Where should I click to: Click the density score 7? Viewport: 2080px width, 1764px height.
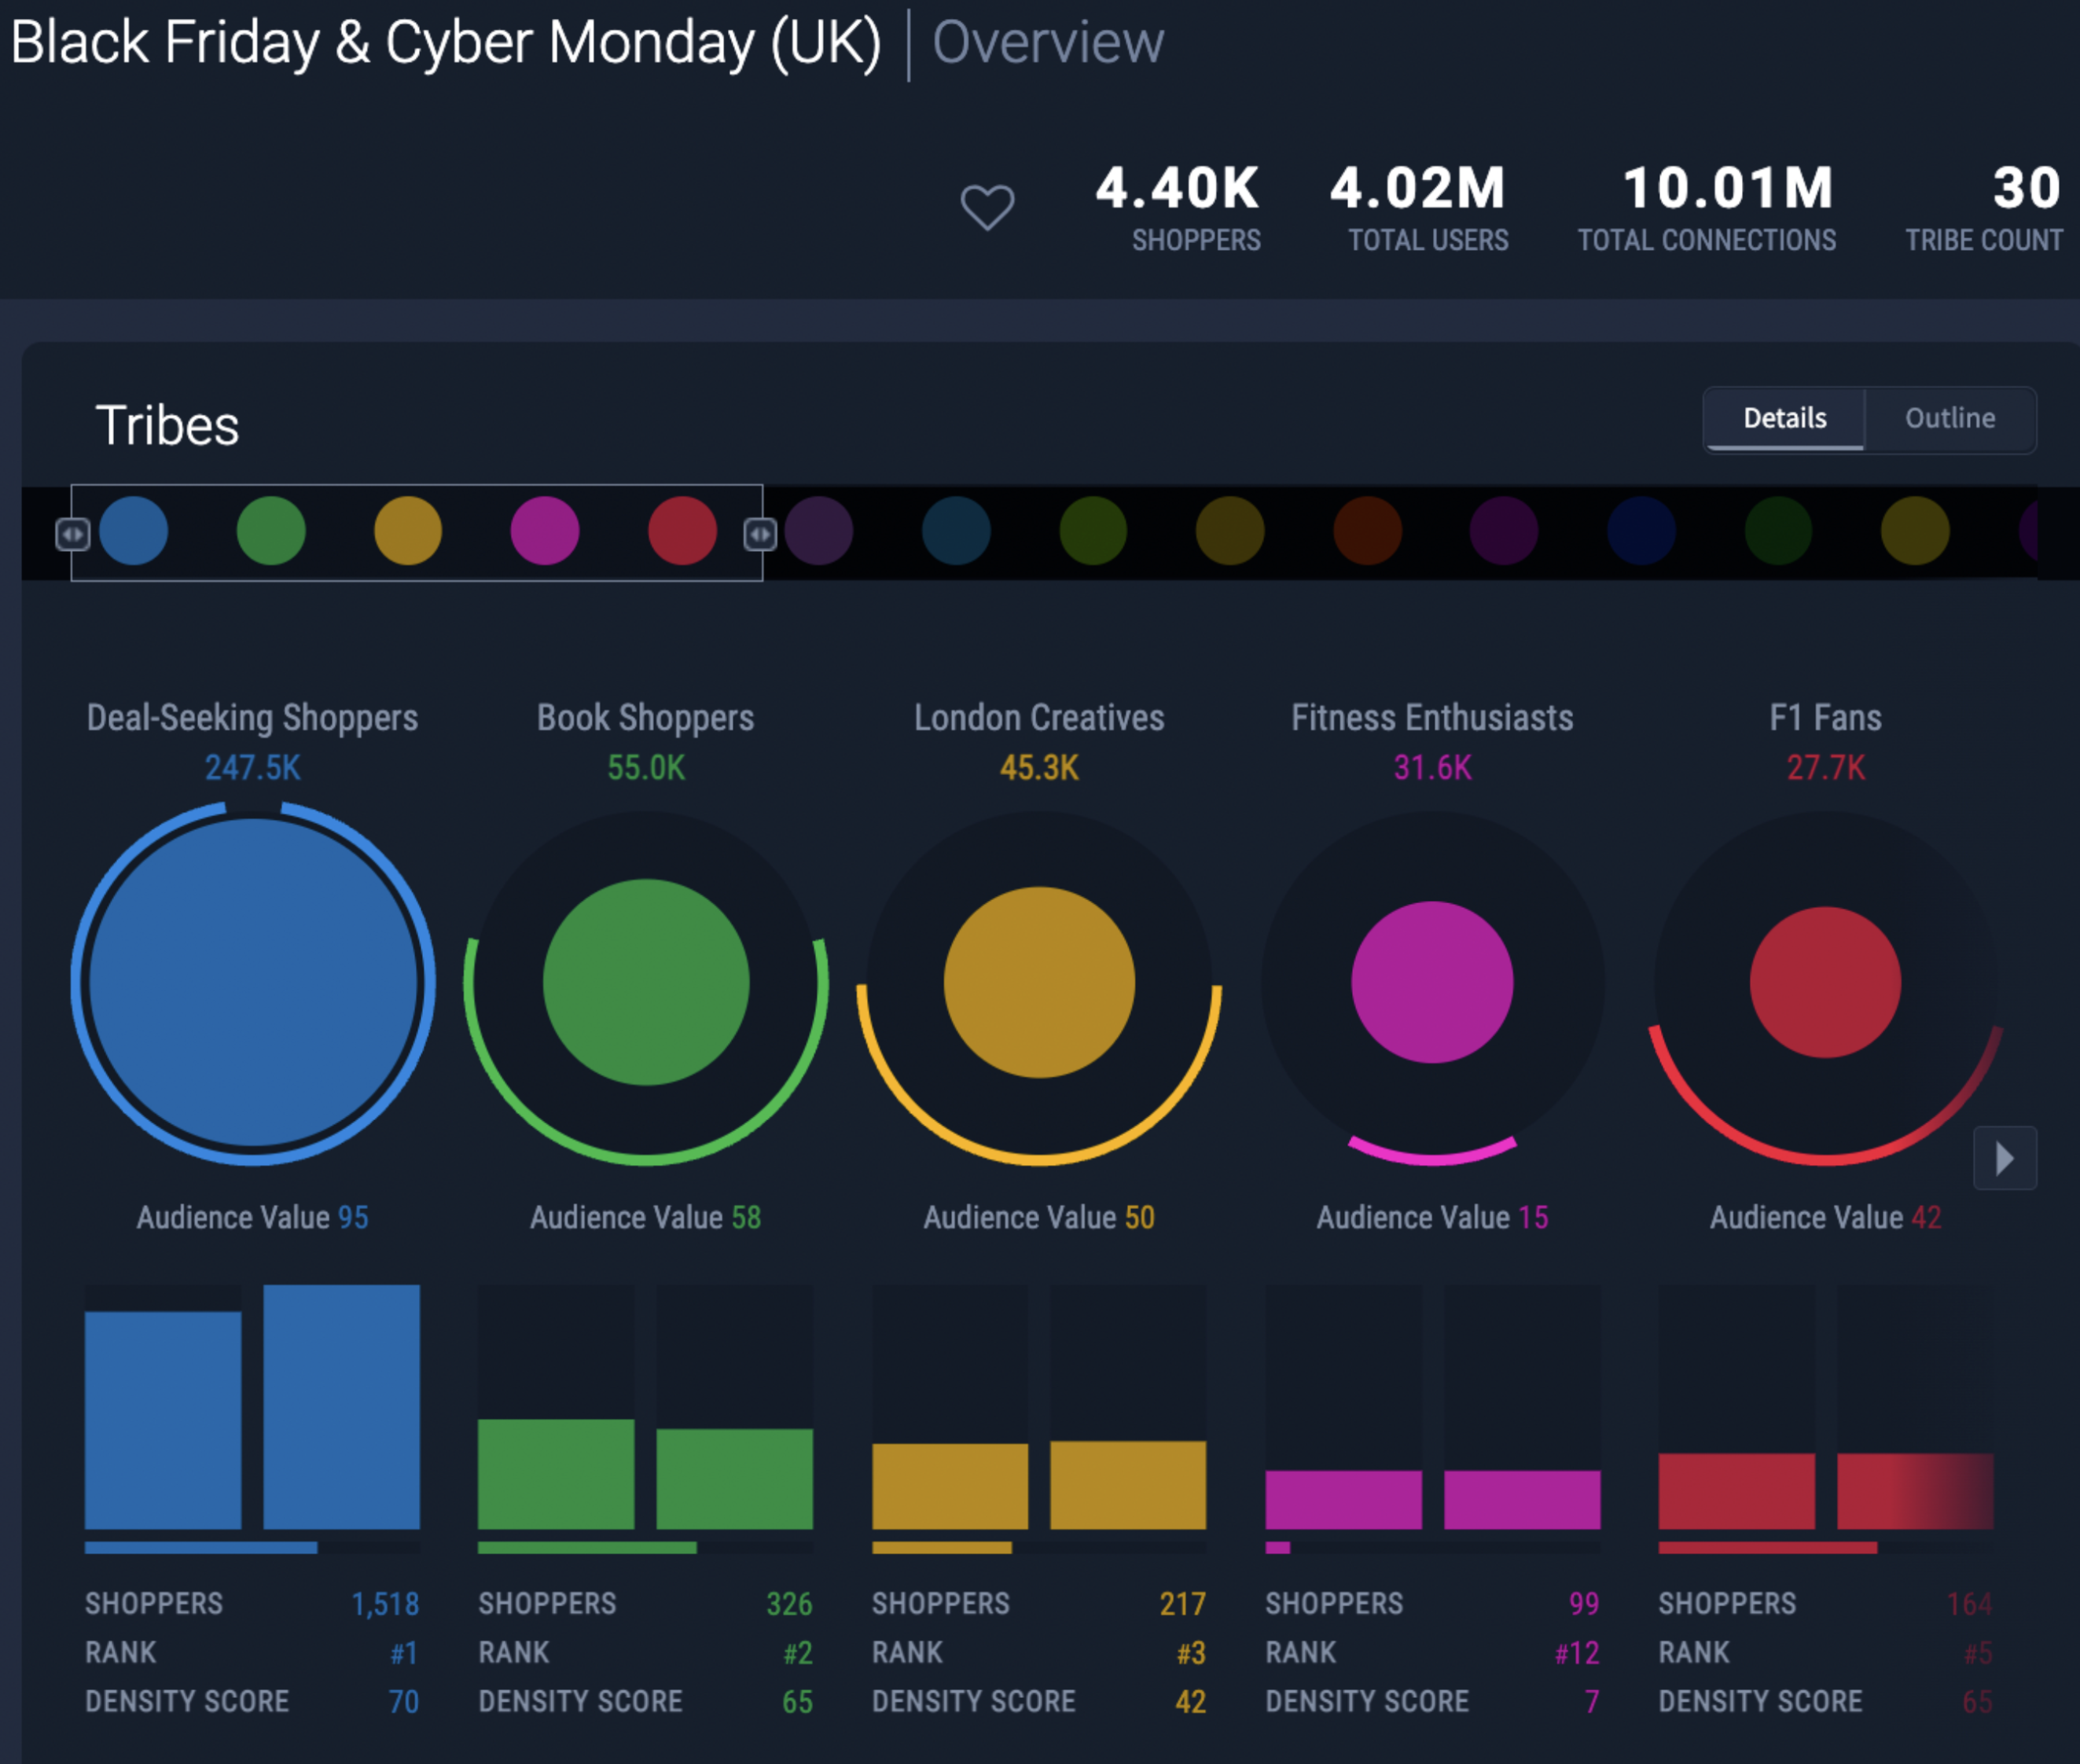[x=1592, y=1702]
